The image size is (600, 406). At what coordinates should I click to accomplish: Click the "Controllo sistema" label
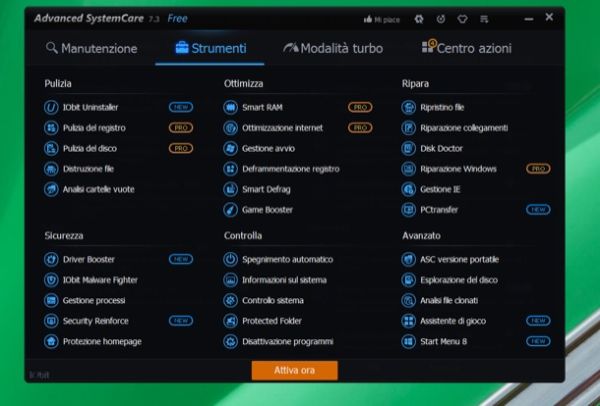[273, 301]
